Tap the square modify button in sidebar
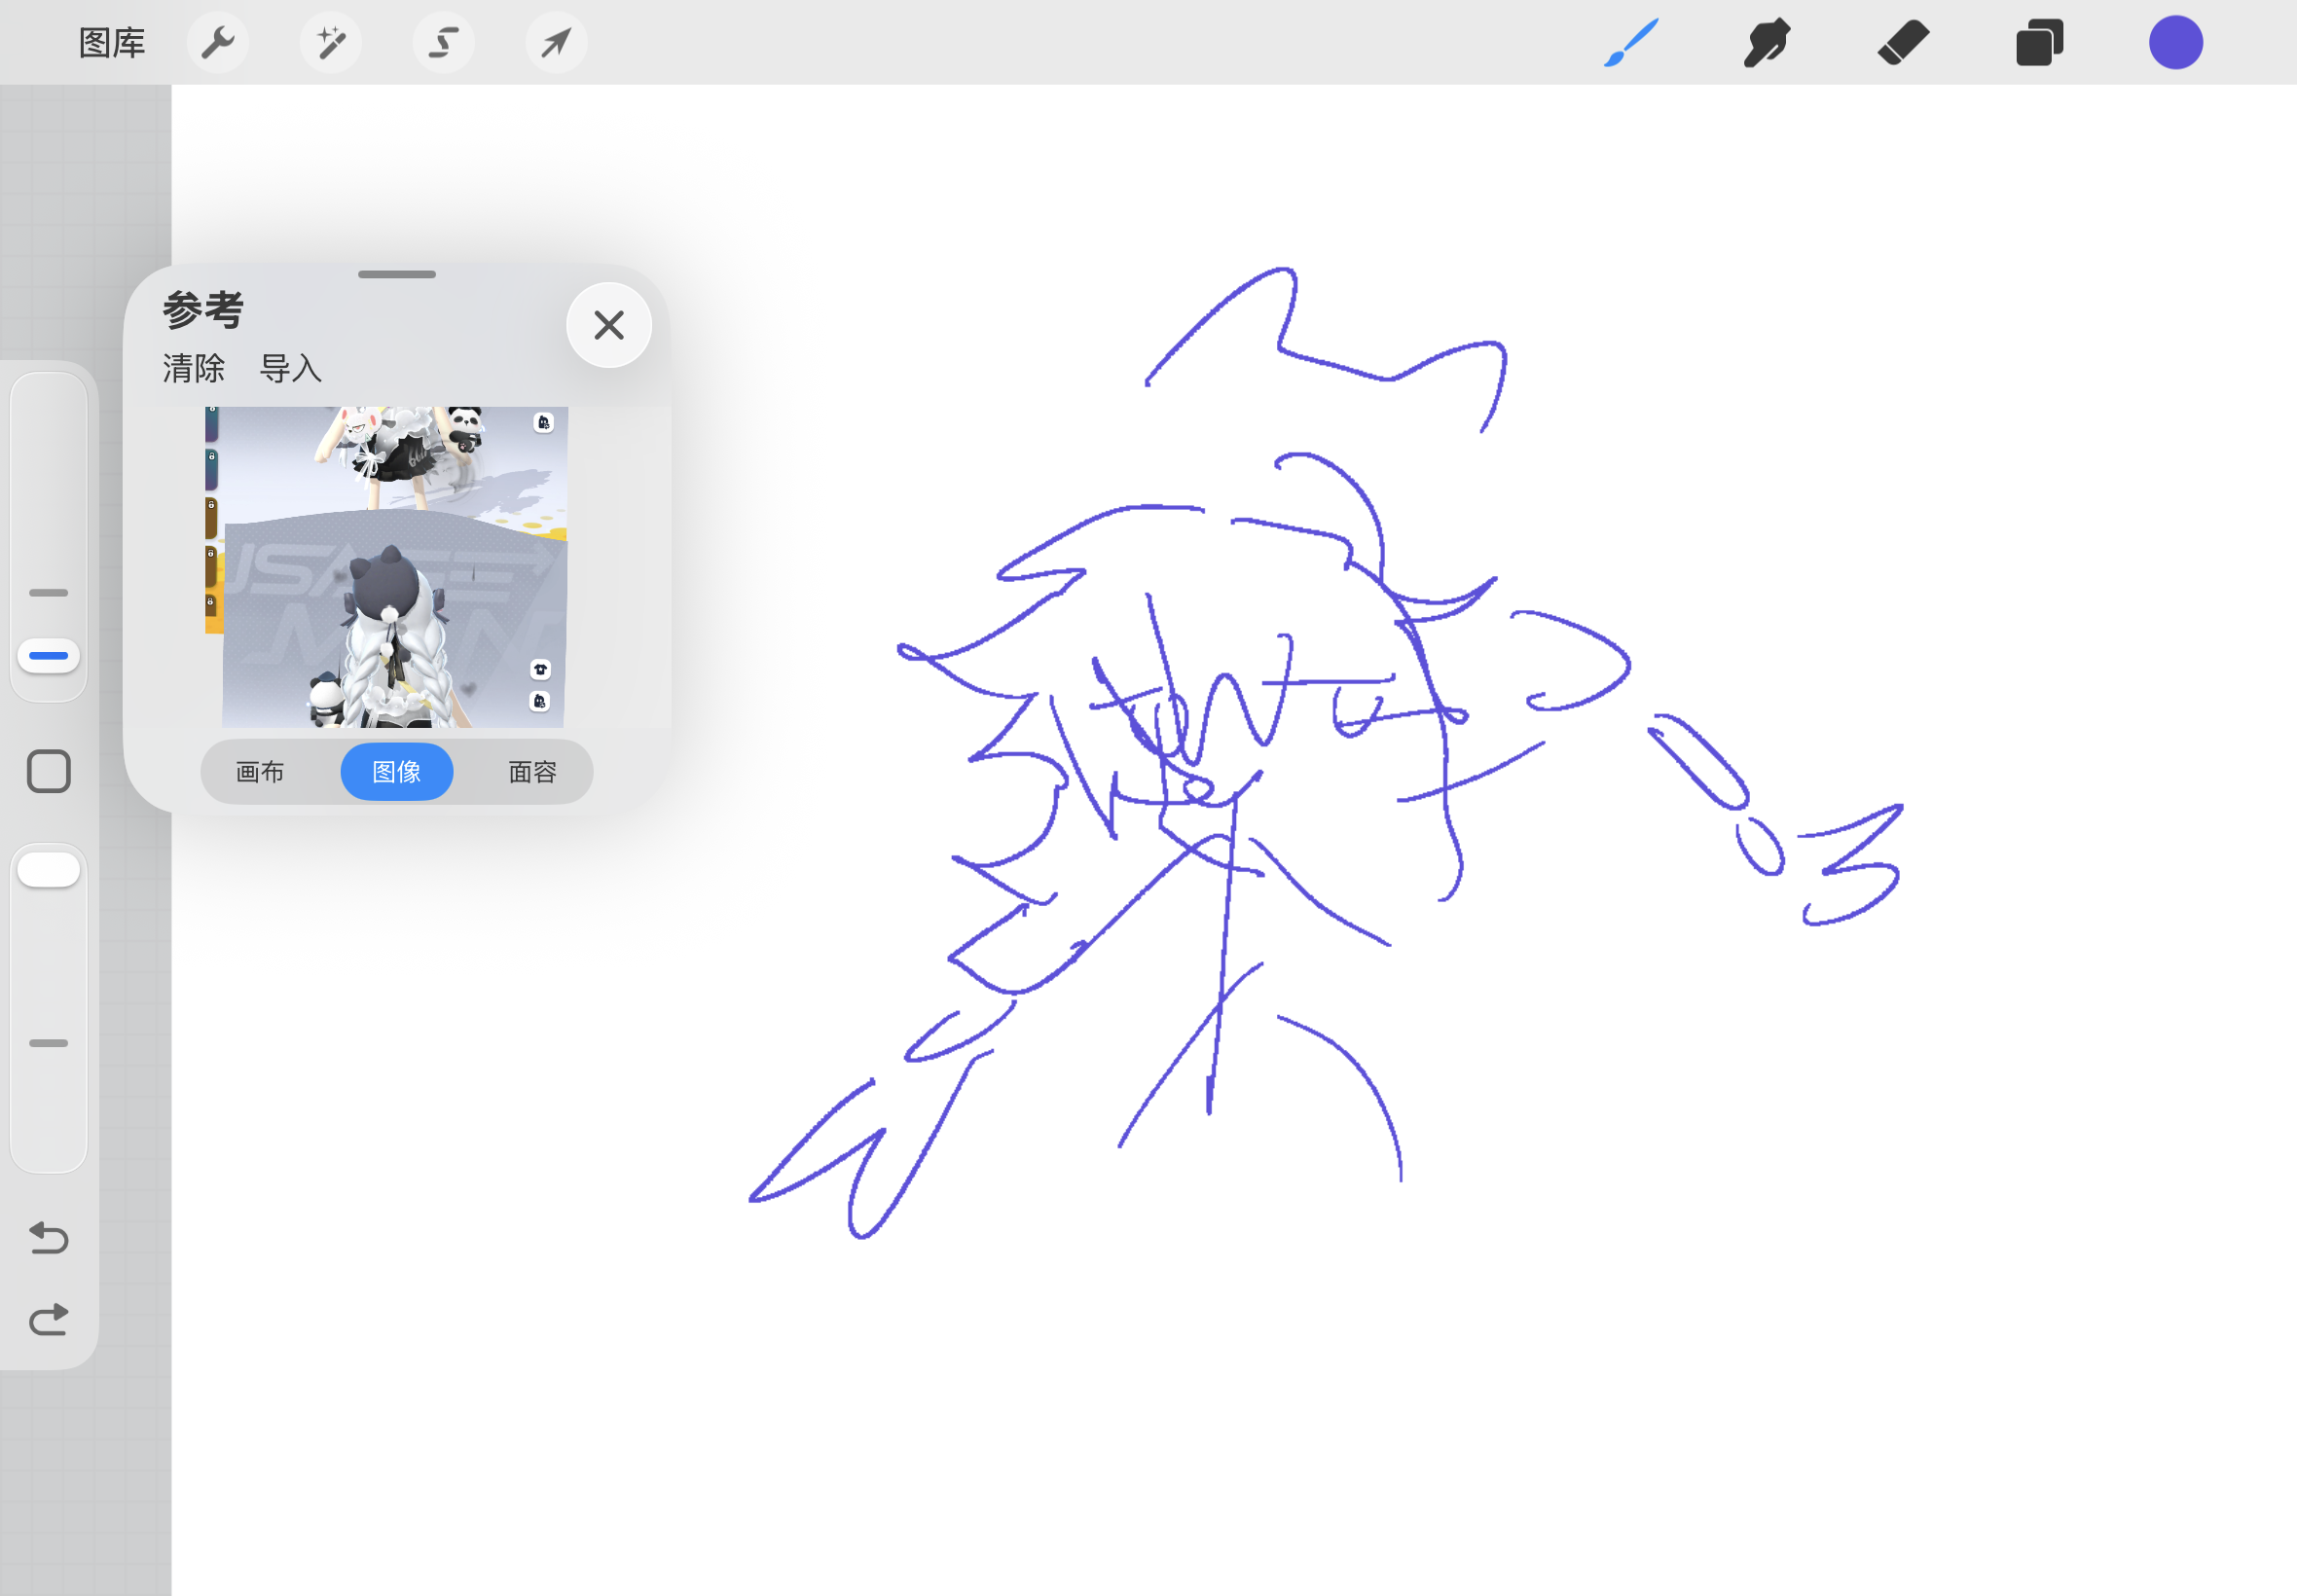Viewport: 2297px width, 1596px height. click(x=48, y=771)
